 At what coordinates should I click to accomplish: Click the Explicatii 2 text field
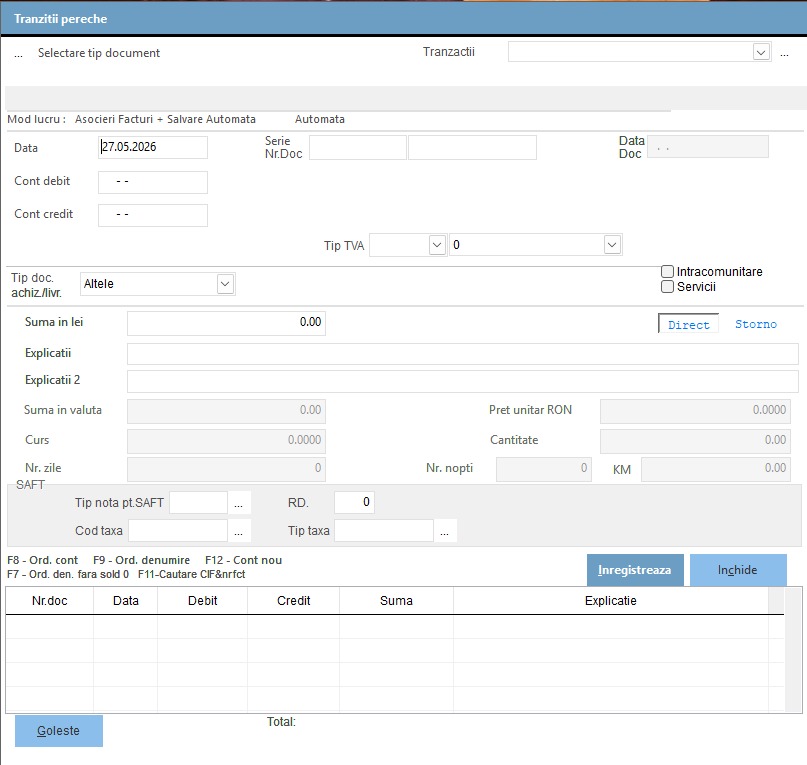[463, 381]
